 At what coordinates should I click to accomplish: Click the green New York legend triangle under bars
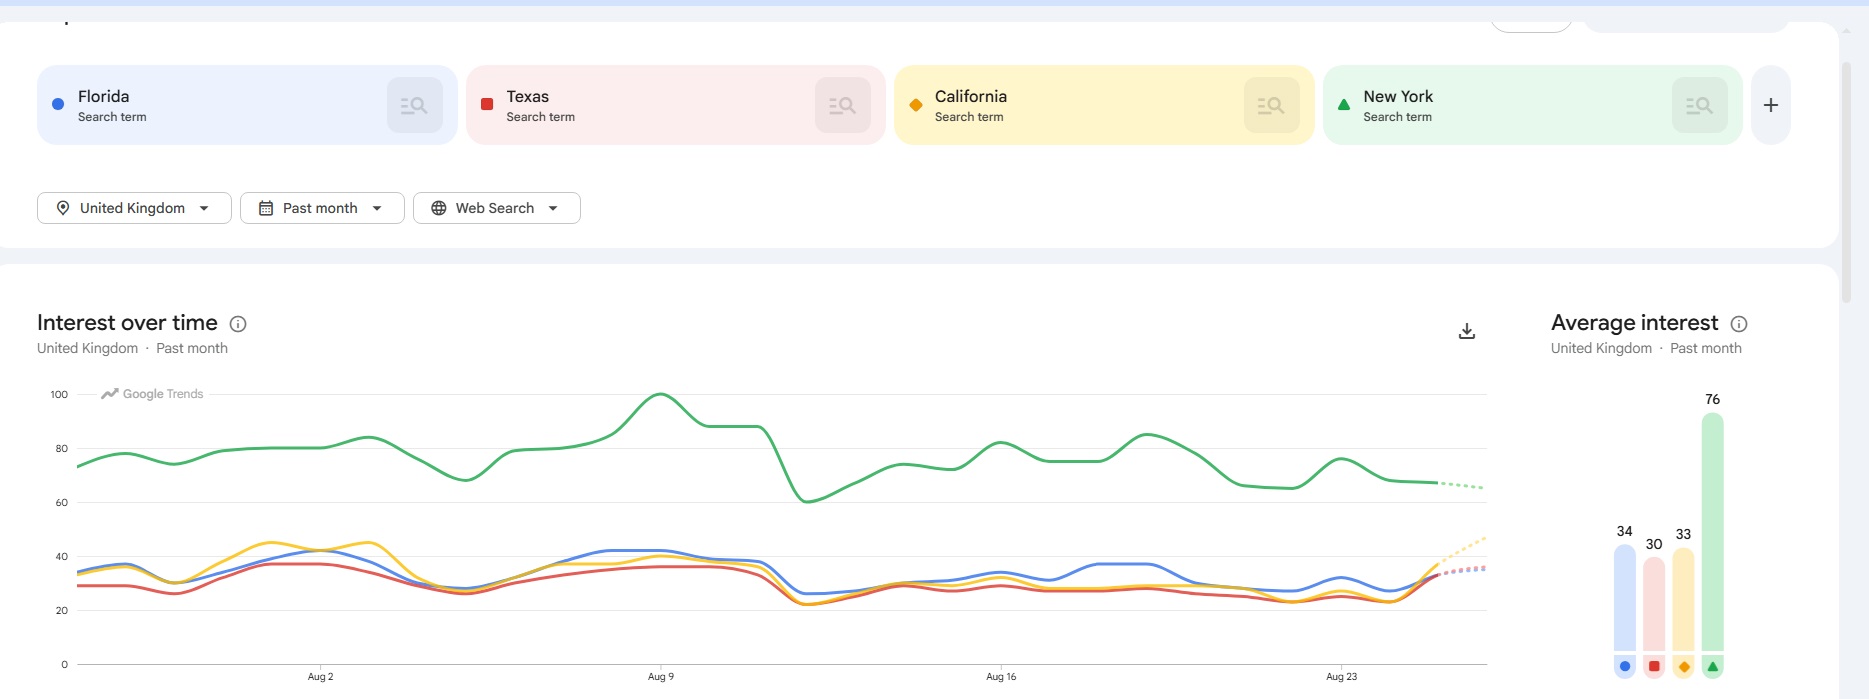click(x=1713, y=666)
